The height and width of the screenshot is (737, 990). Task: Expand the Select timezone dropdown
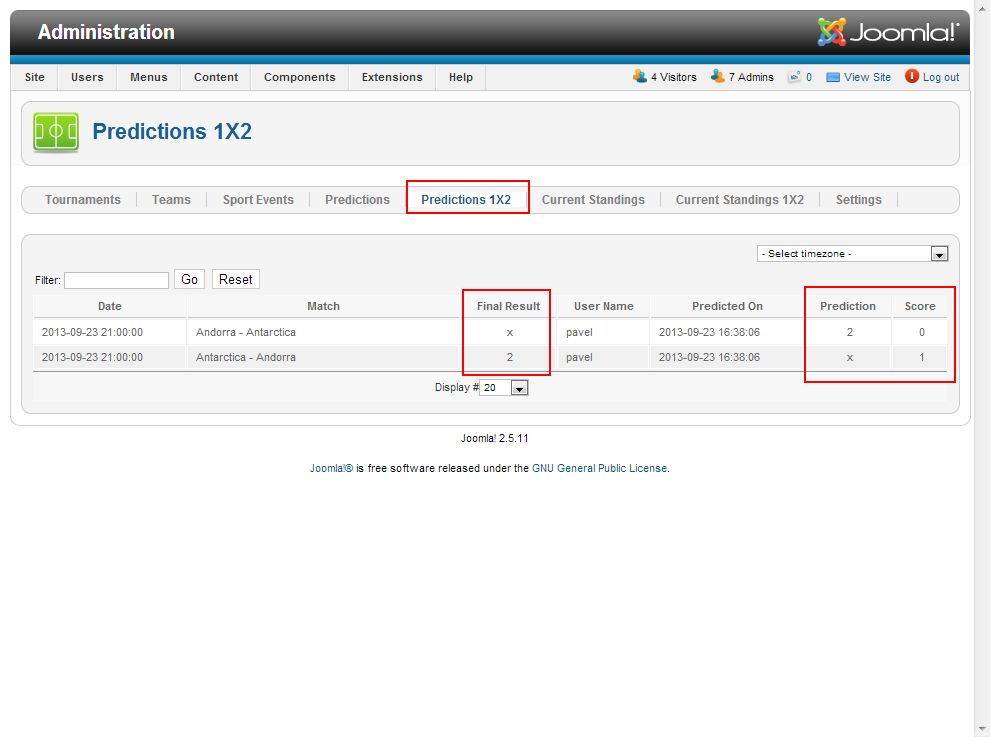[852, 254]
